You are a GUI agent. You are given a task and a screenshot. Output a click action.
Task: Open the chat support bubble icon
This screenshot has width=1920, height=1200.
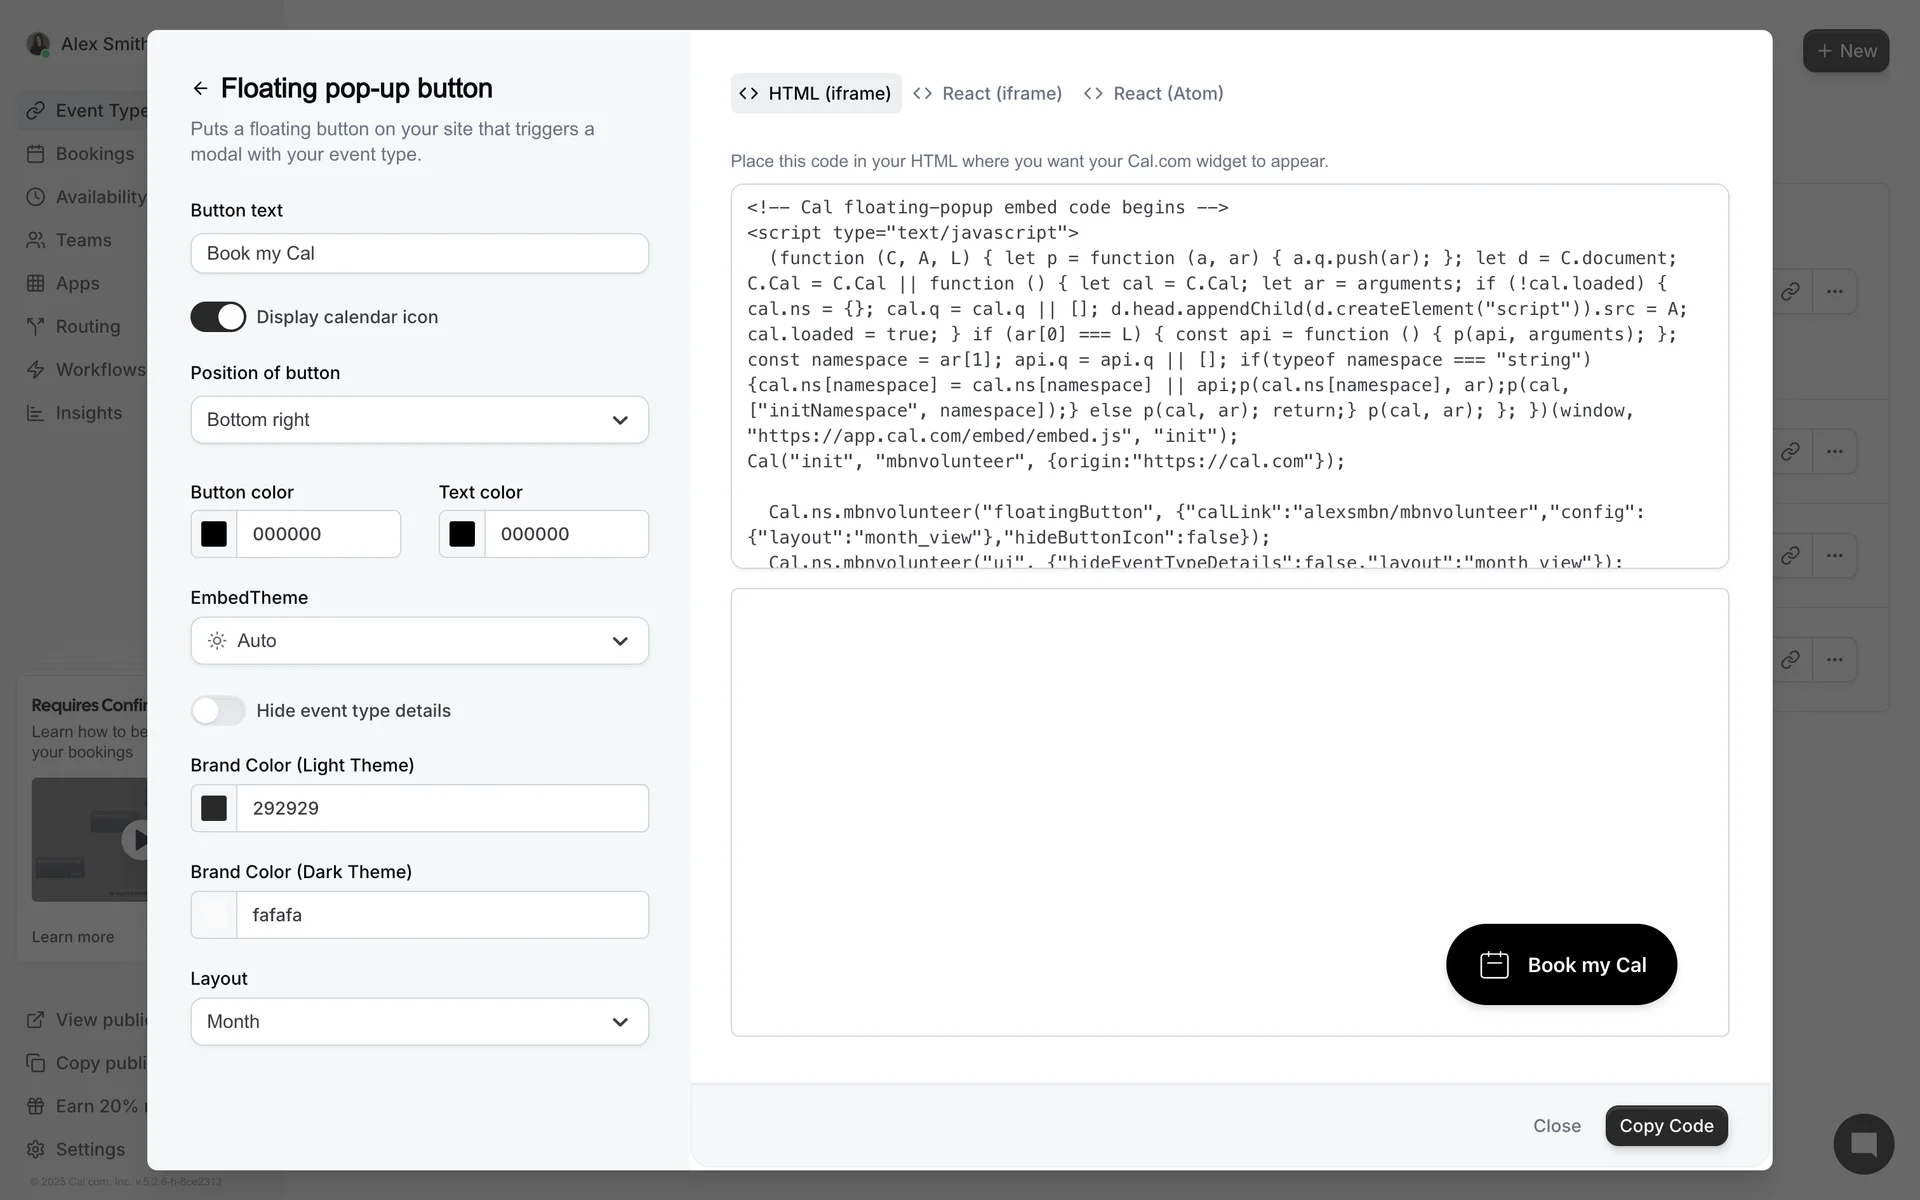pyautogui.click(x=1863, y=1144)
